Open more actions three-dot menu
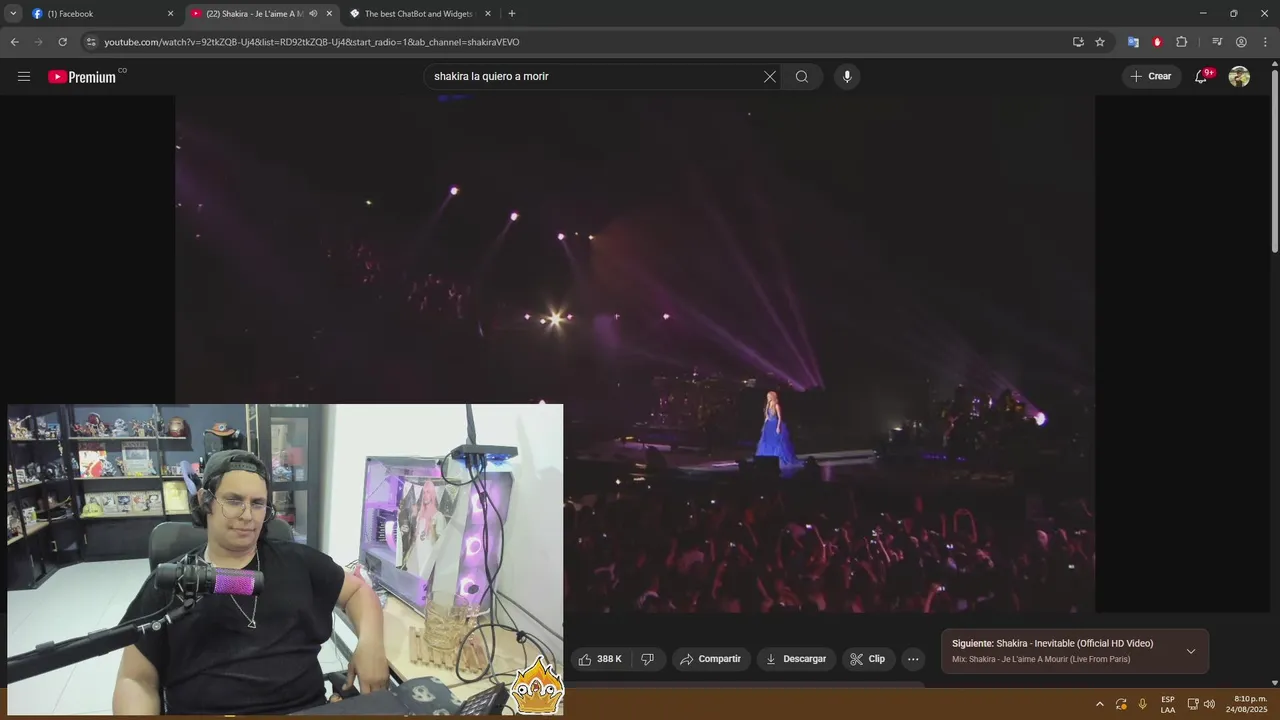This screenshot has width=1280, height=720. (913, 659)
